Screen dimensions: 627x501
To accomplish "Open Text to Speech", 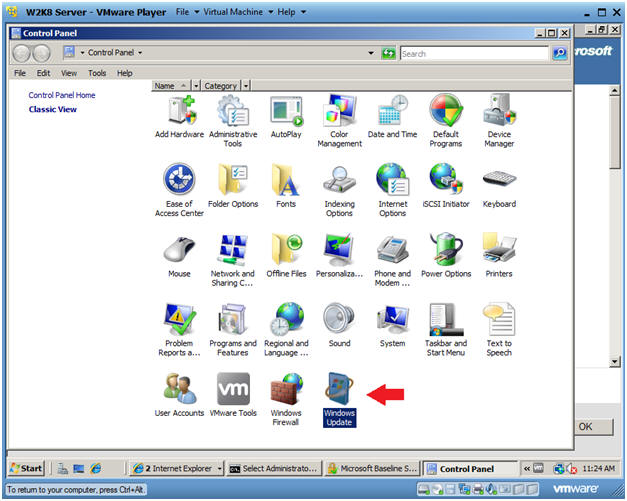I will click(x=499, y=329).
